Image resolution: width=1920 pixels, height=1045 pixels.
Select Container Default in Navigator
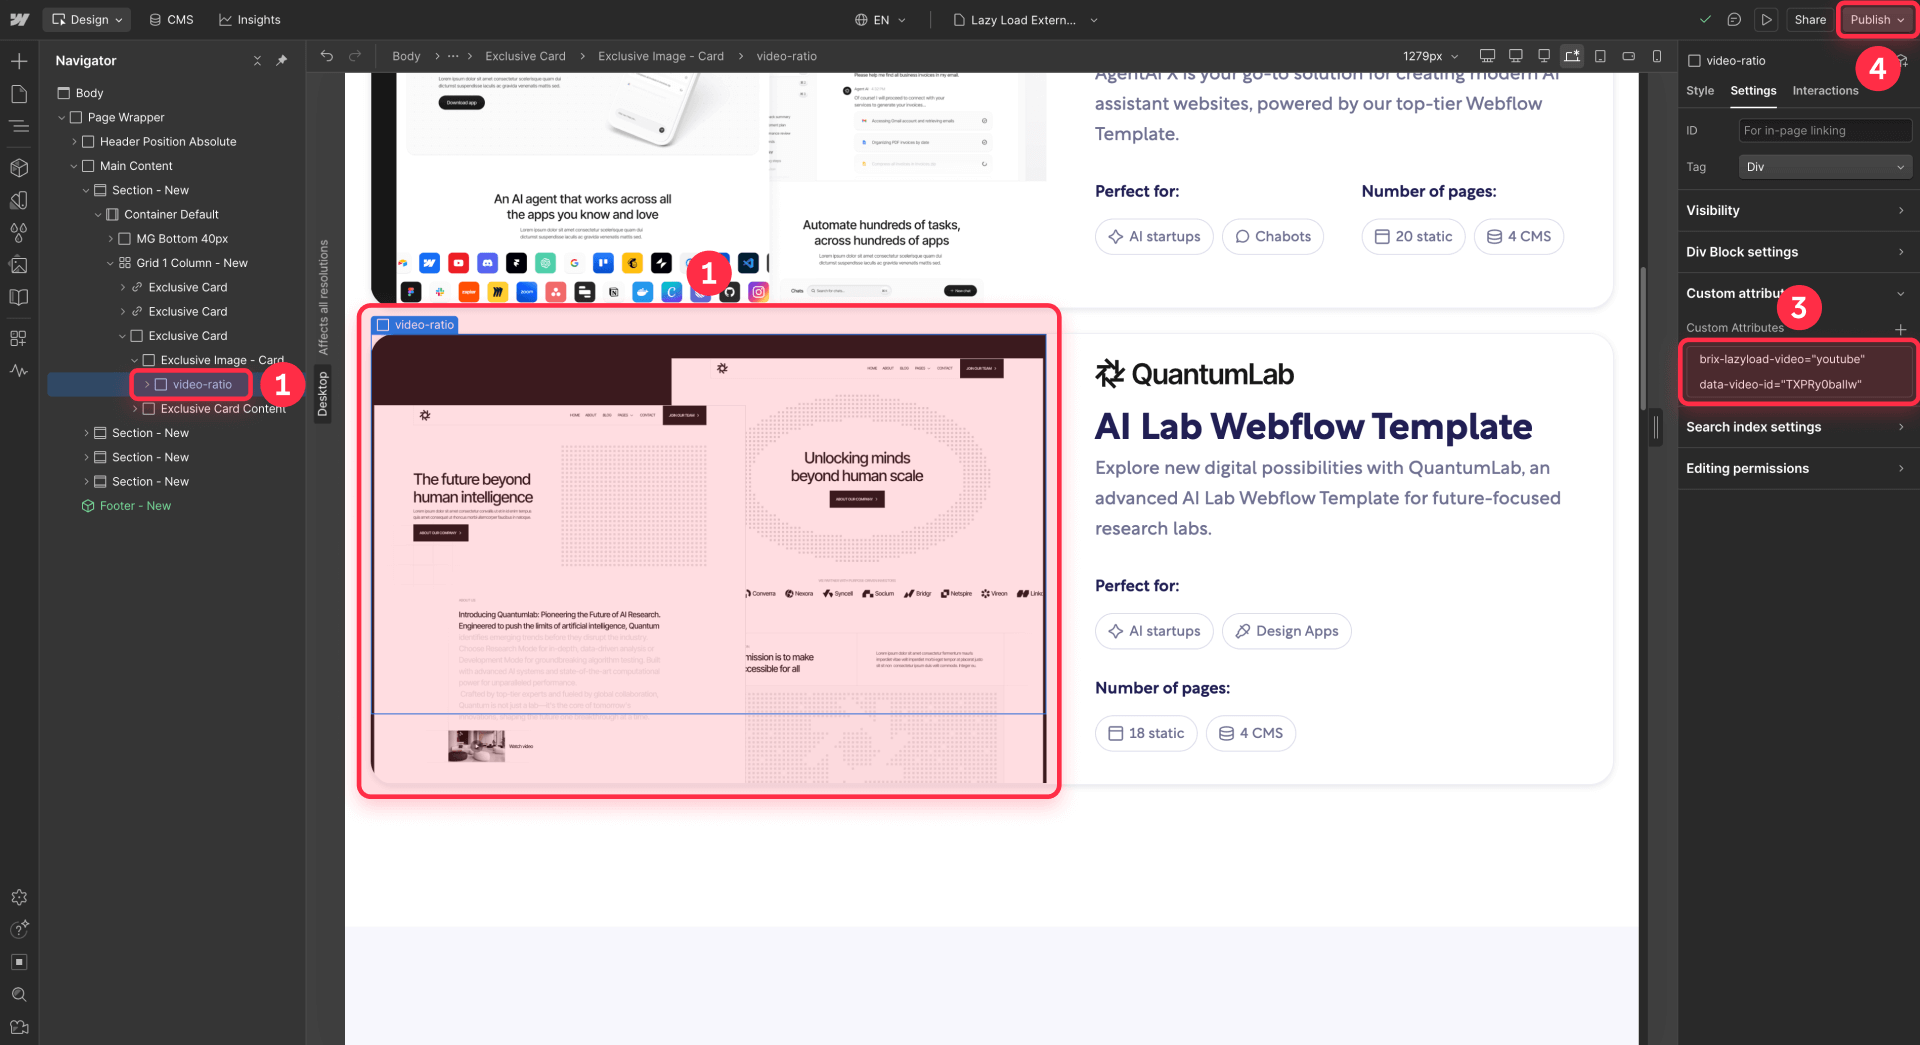pos(171,214)
